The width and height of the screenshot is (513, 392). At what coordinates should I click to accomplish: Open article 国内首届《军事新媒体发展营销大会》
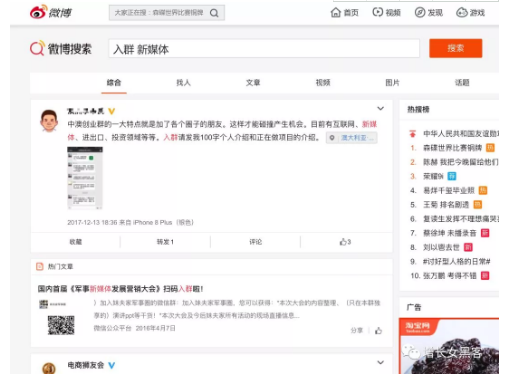(120, 289)
